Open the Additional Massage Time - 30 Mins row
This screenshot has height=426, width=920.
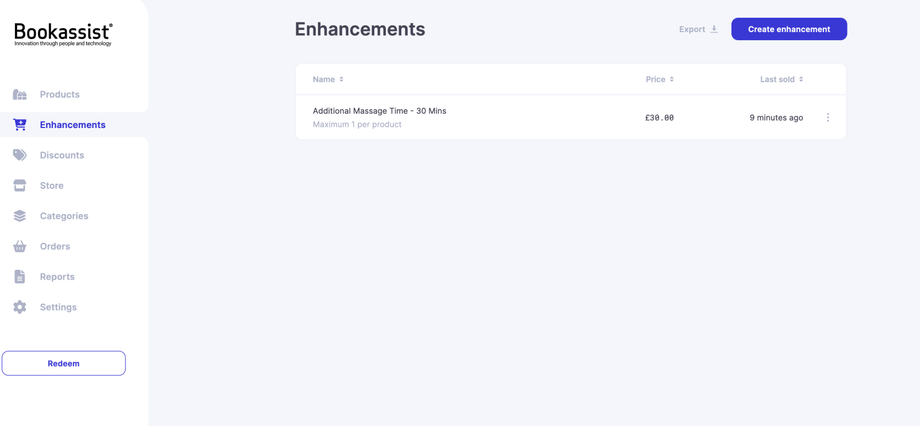pyautogui.click(x=379, y=111)
